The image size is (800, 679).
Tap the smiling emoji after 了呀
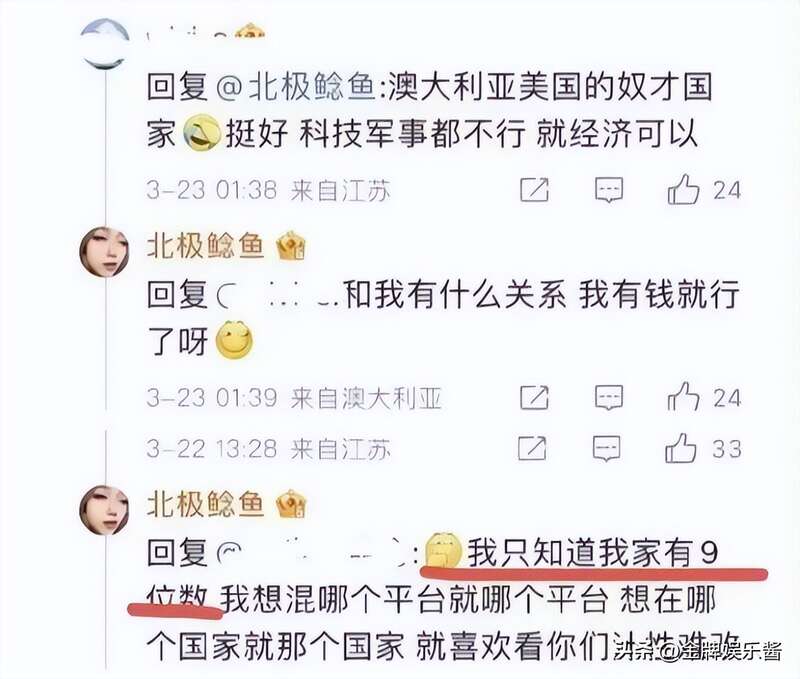tap(234, 340)
